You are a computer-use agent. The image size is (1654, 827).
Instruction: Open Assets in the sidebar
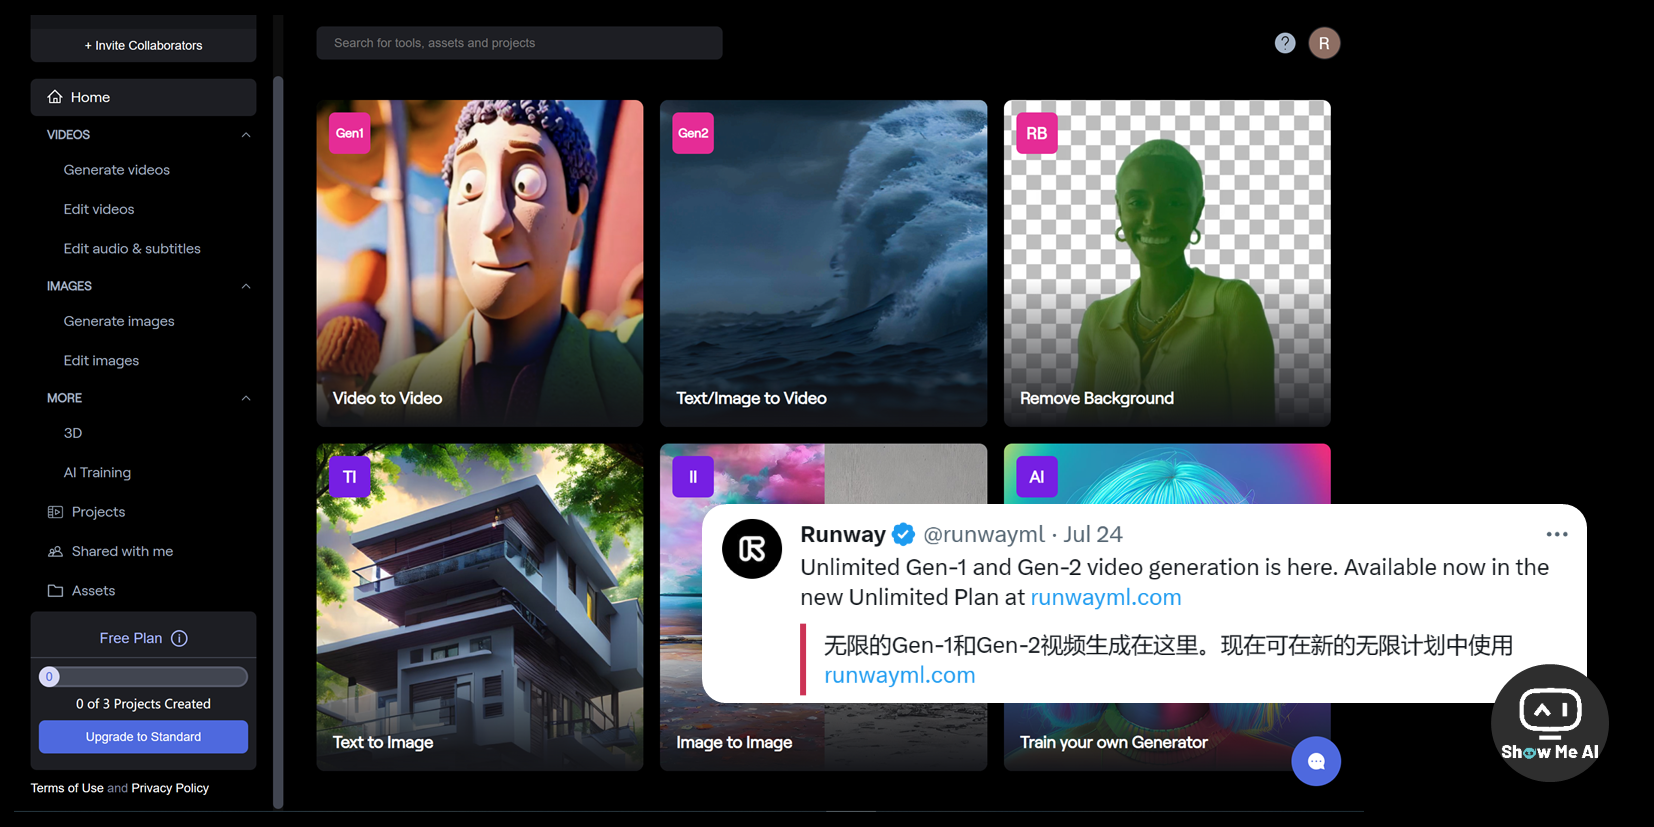93,591
